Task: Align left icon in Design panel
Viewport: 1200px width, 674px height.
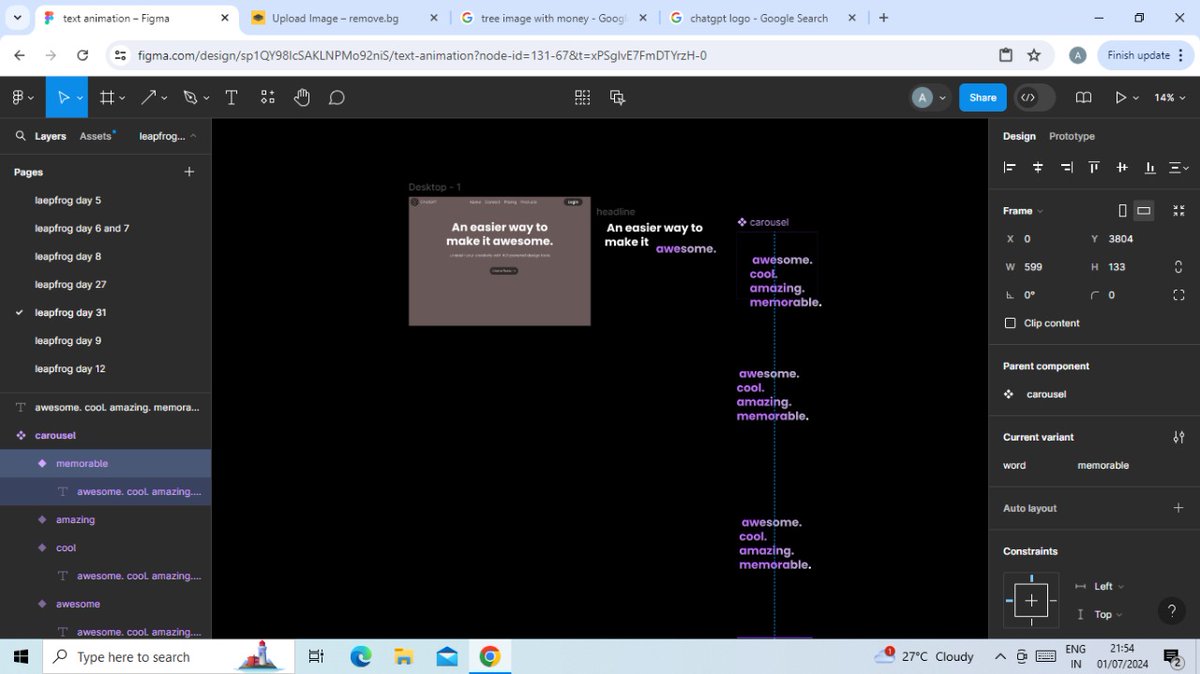Action: coord(1010,168)
